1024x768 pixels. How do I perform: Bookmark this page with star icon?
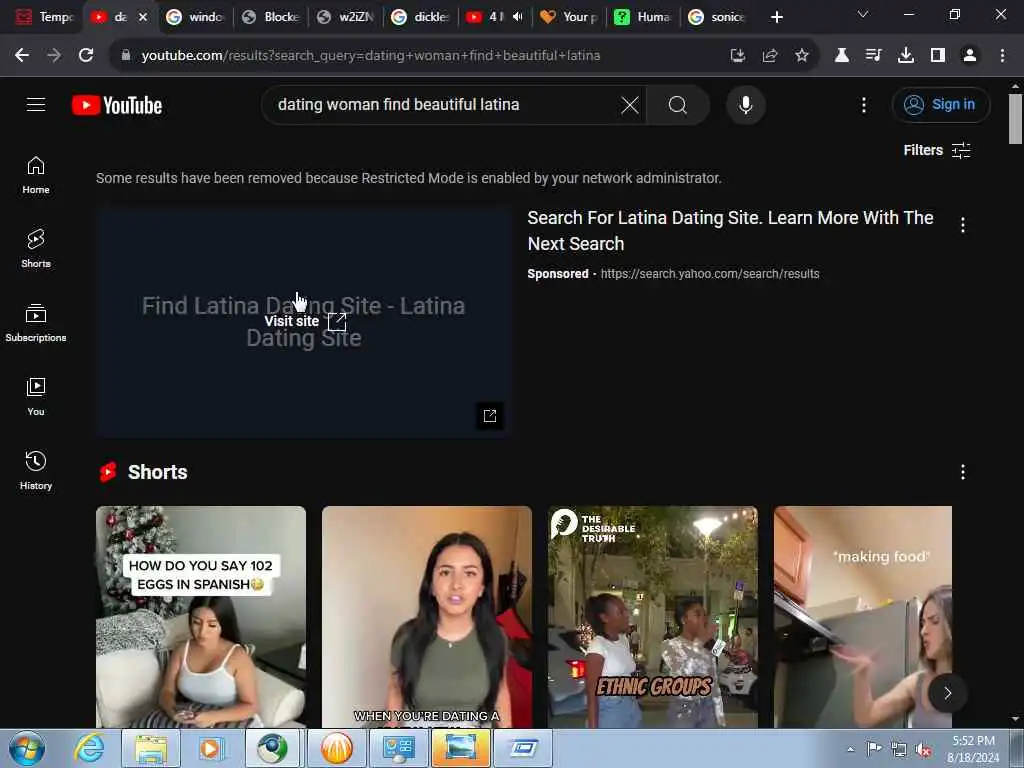801,56
